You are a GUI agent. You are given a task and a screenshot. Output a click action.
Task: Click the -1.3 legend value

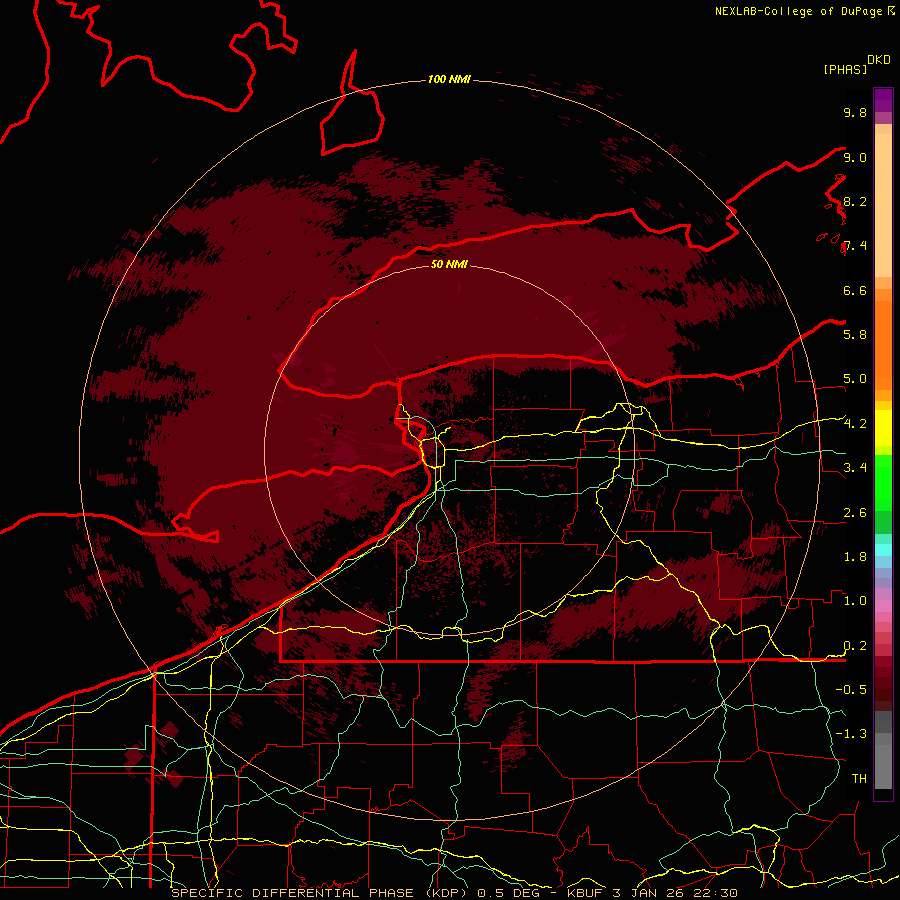(x=851, y=734)
